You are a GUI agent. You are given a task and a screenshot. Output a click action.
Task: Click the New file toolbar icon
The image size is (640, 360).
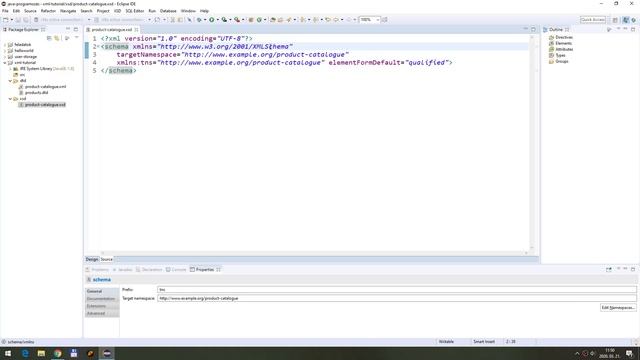pos(6,20)
